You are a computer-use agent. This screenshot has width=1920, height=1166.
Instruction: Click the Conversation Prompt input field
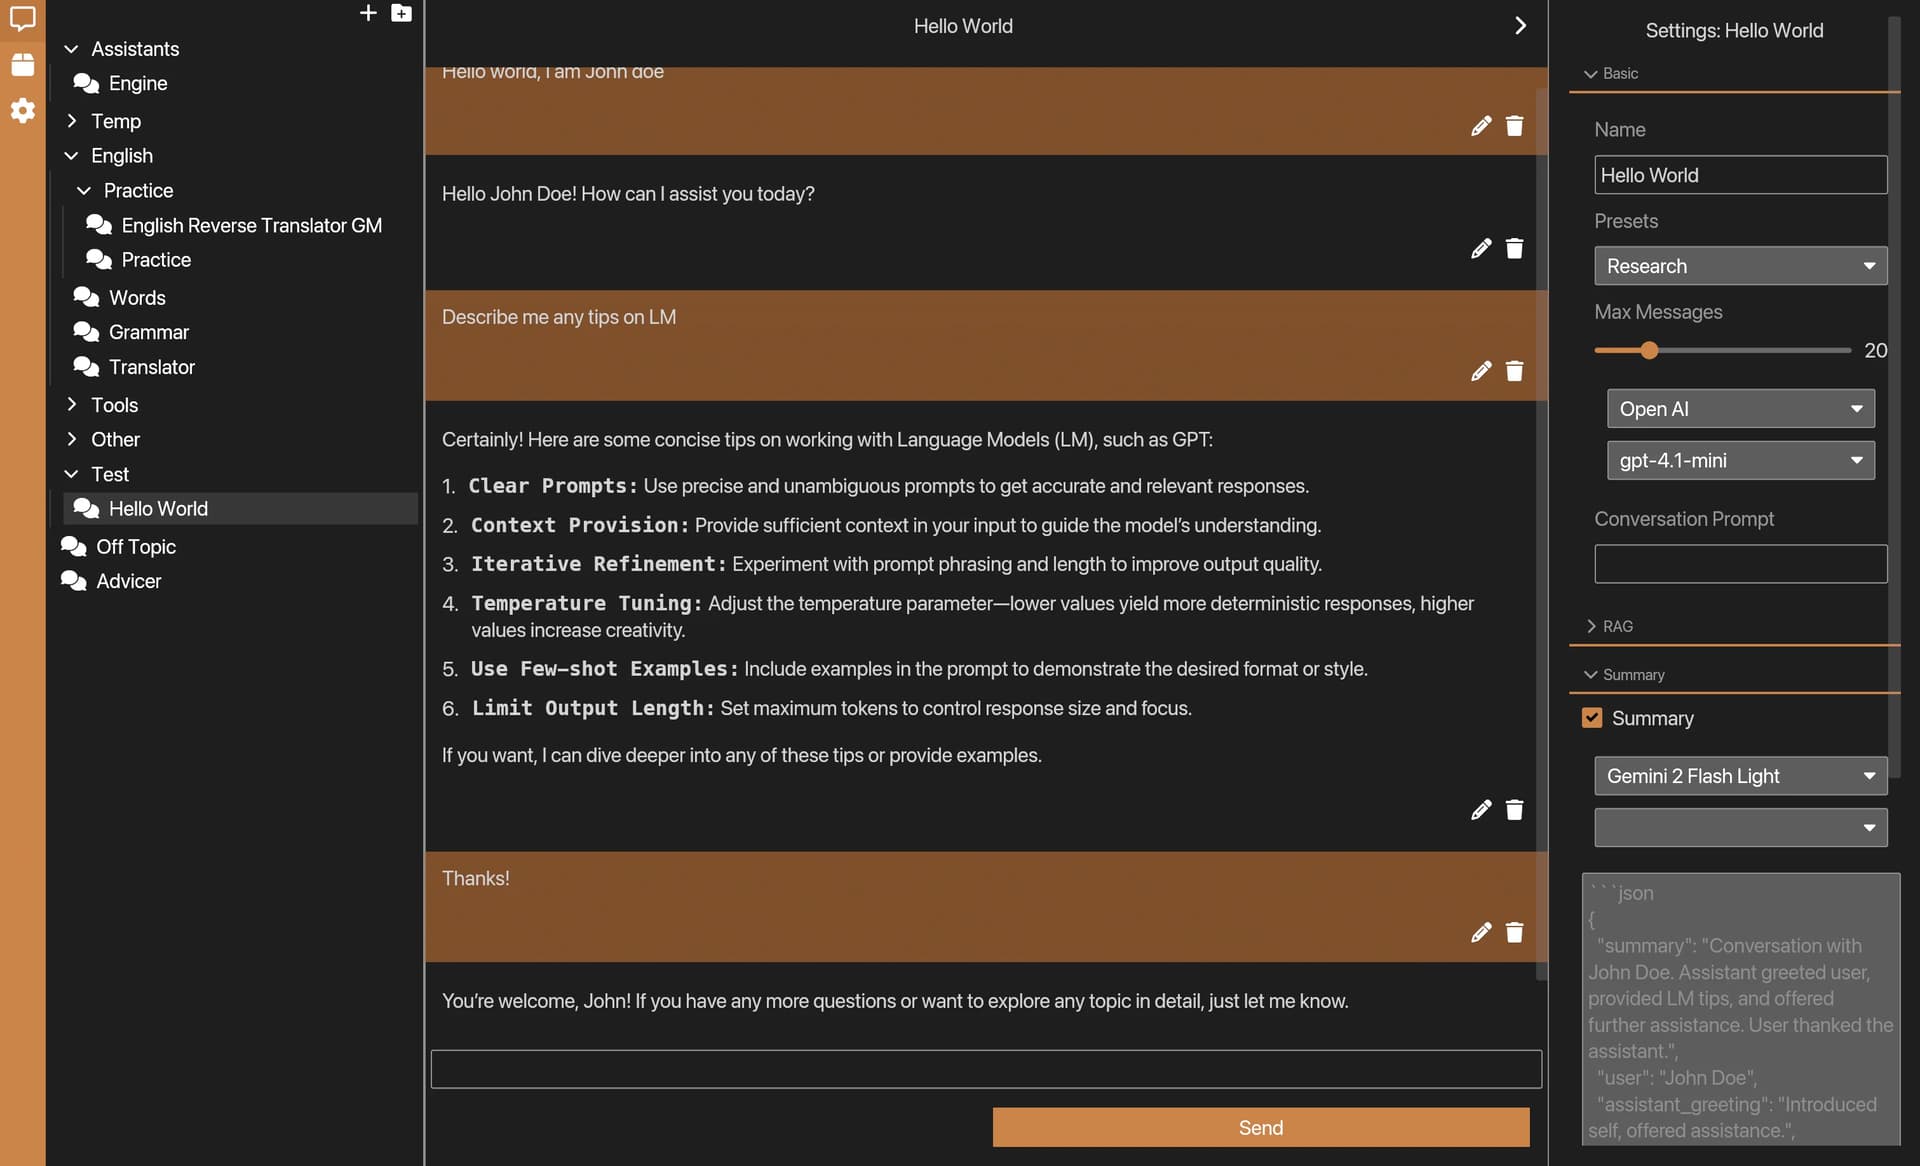pos(1740,564)
